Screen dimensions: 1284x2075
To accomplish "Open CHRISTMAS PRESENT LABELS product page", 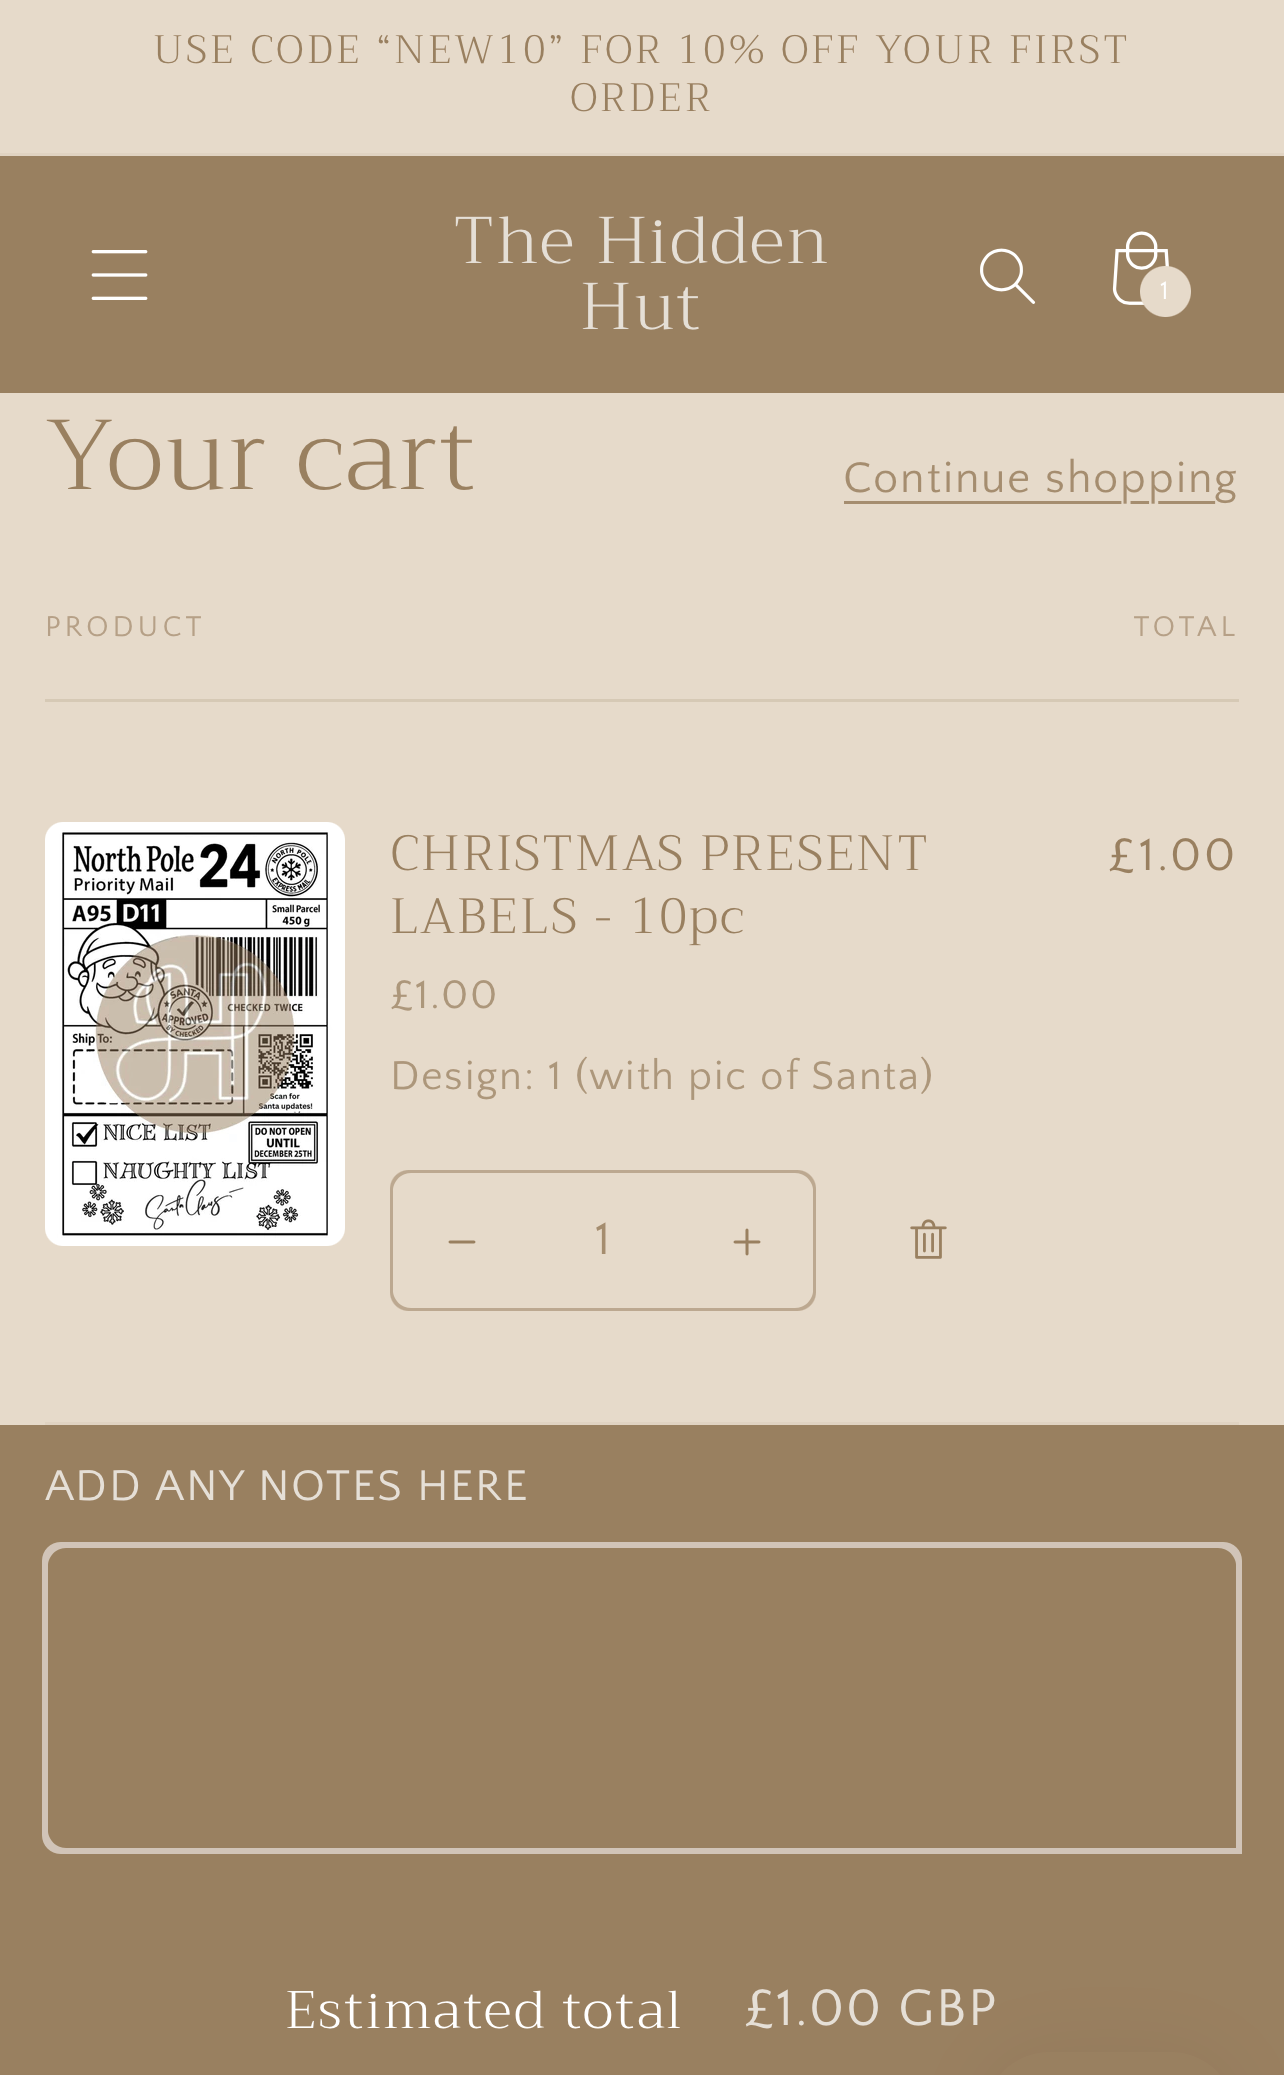I will (658, 883).
